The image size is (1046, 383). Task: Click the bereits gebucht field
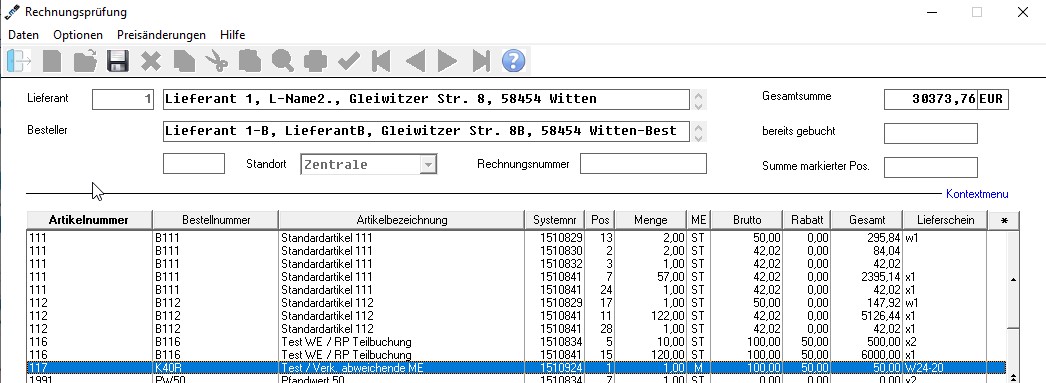point(931,133)
